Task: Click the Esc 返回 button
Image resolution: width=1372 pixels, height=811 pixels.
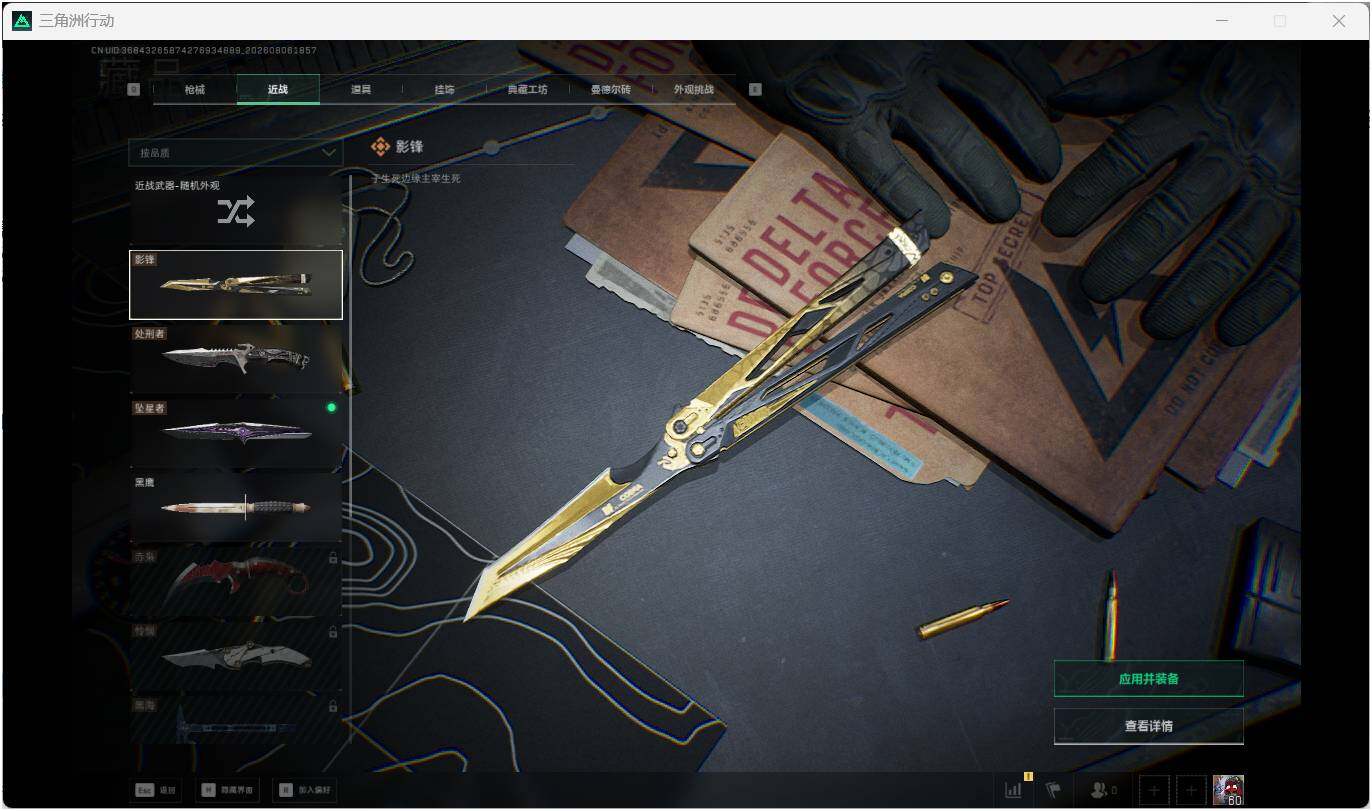Action: coord(154,790)
